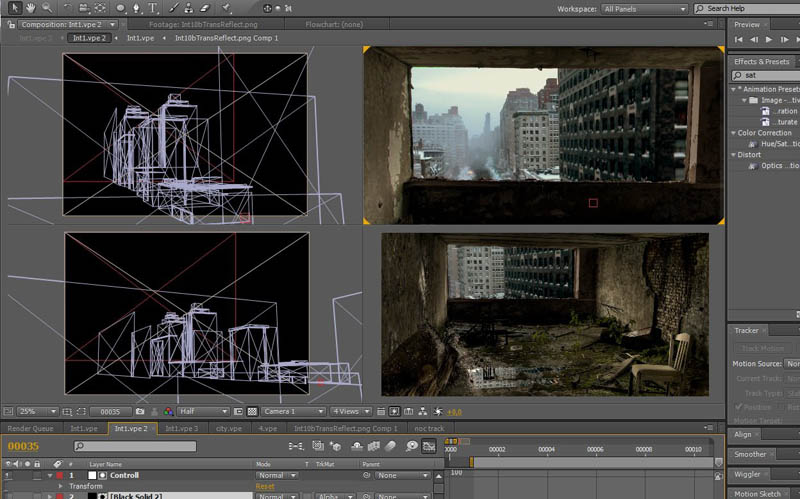Click the Local Axis Mode icon
The image size is (800, 499).
pos(267,8)
